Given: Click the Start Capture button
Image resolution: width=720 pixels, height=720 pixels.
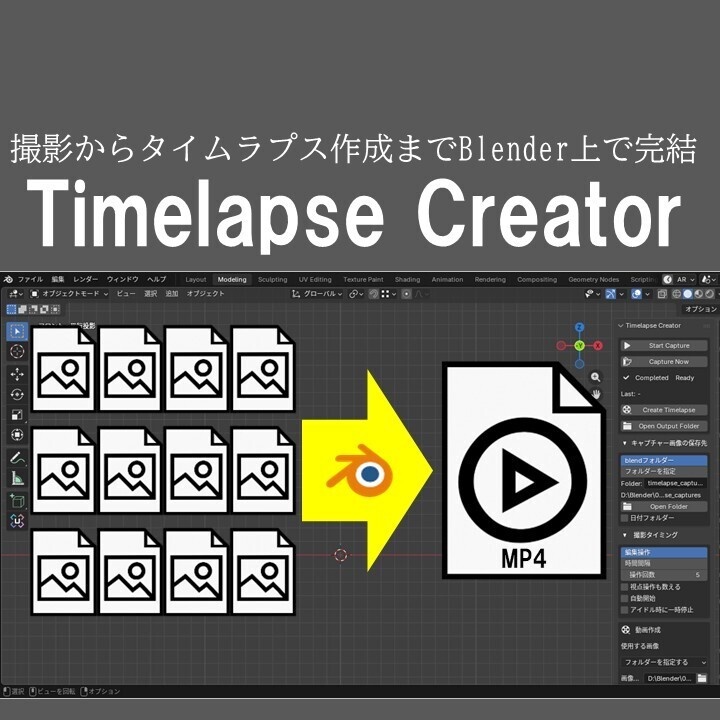Looking at the screenshot, I should point(664,345).
